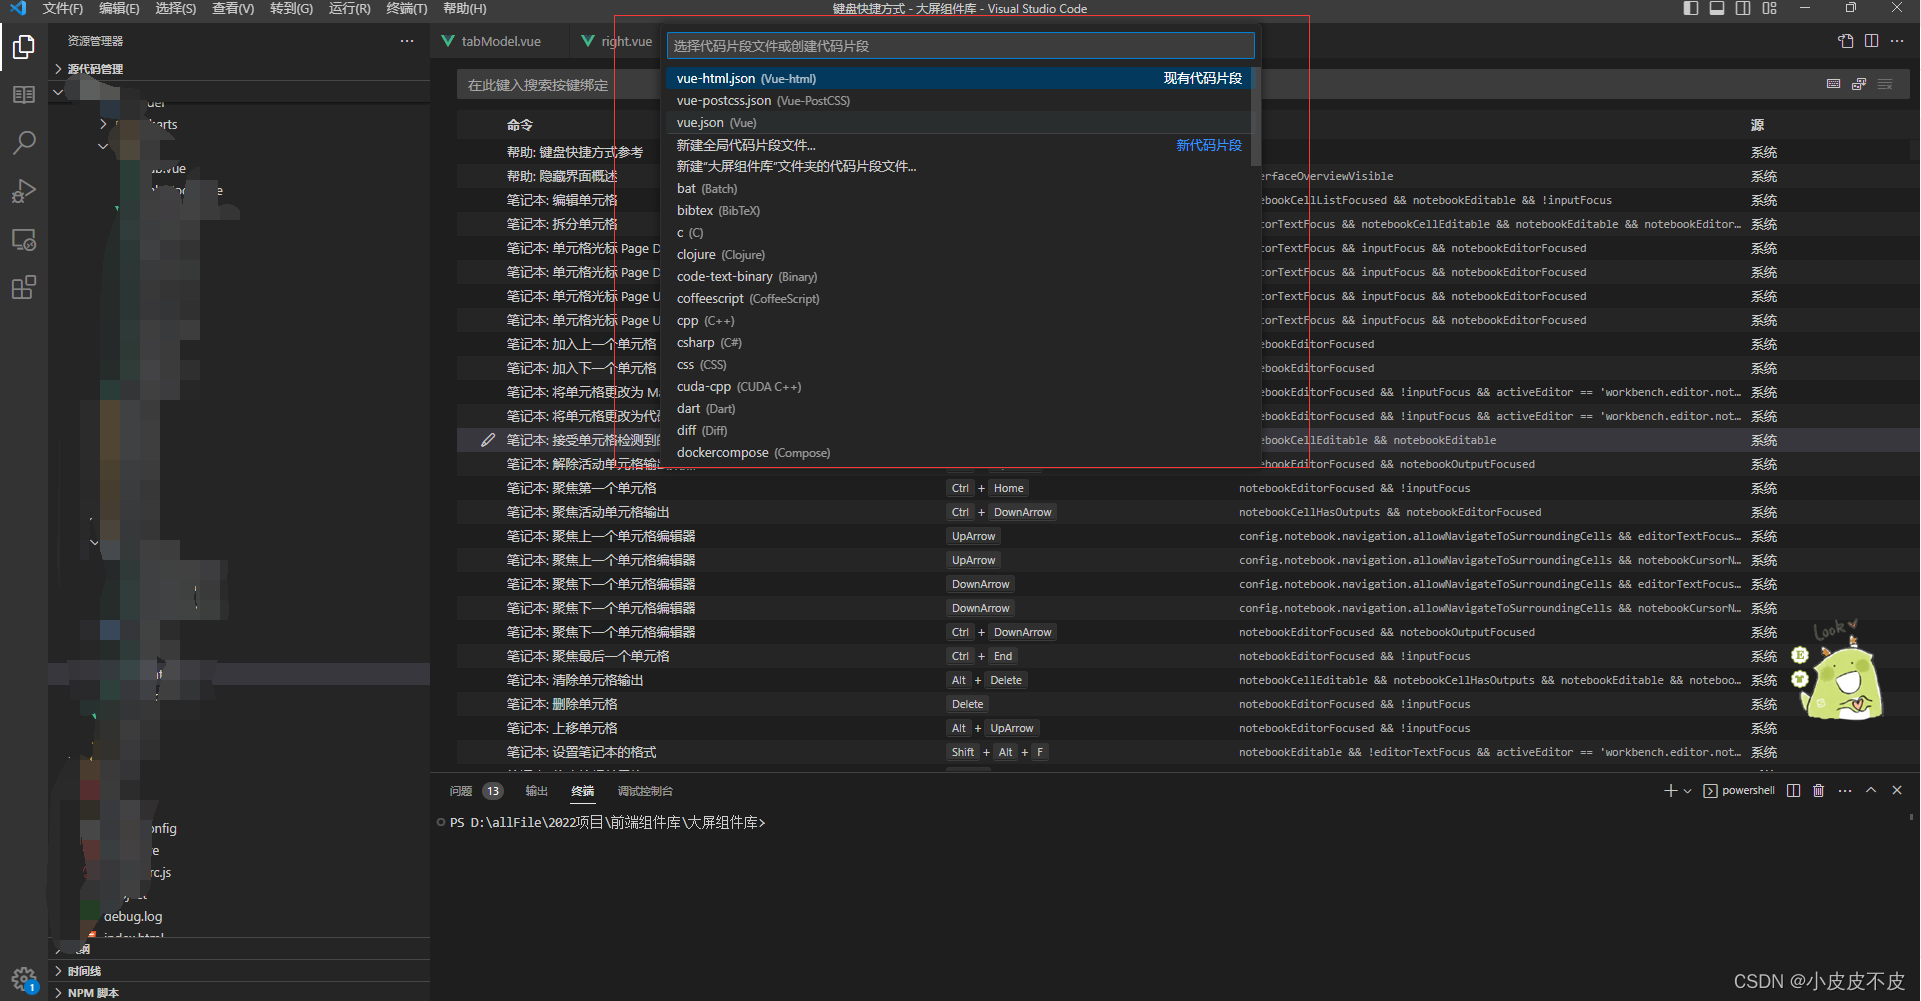Open Remote Explorer view in activity bar
The height and width of the screenshot is (1001, 1921).
coord(24,240)
